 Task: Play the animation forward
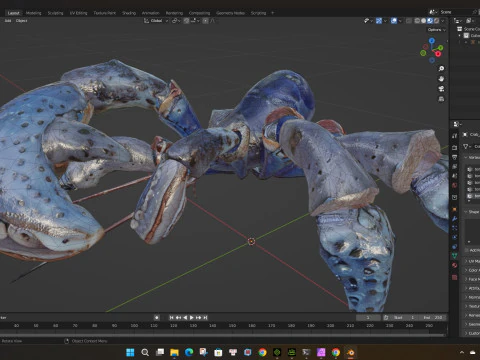(x=192, y=318)
